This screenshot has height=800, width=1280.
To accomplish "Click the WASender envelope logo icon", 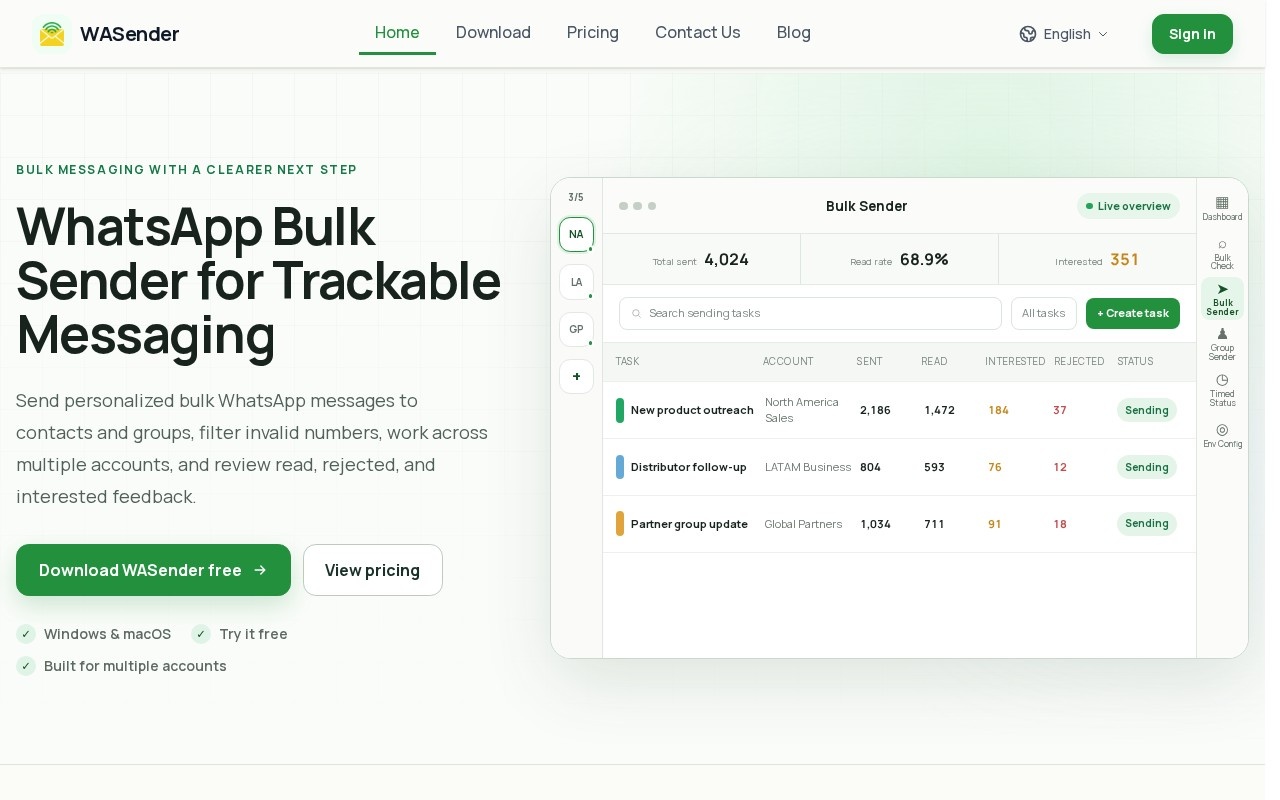I will tap(52, 34).
